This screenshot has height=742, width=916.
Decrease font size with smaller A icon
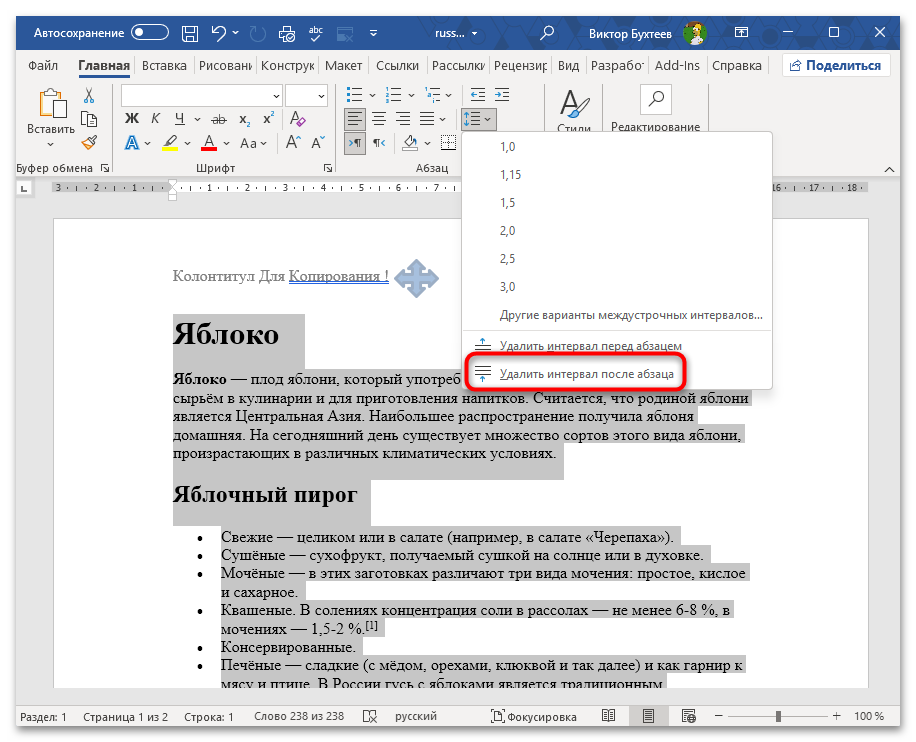click(x=318, y=143)
